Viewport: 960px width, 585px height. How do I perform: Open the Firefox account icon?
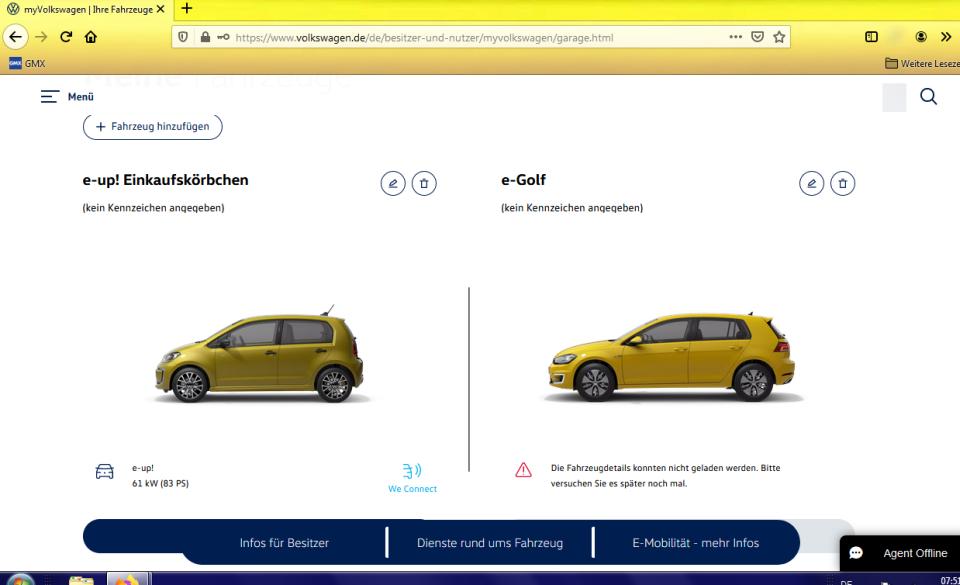[921, 37]
